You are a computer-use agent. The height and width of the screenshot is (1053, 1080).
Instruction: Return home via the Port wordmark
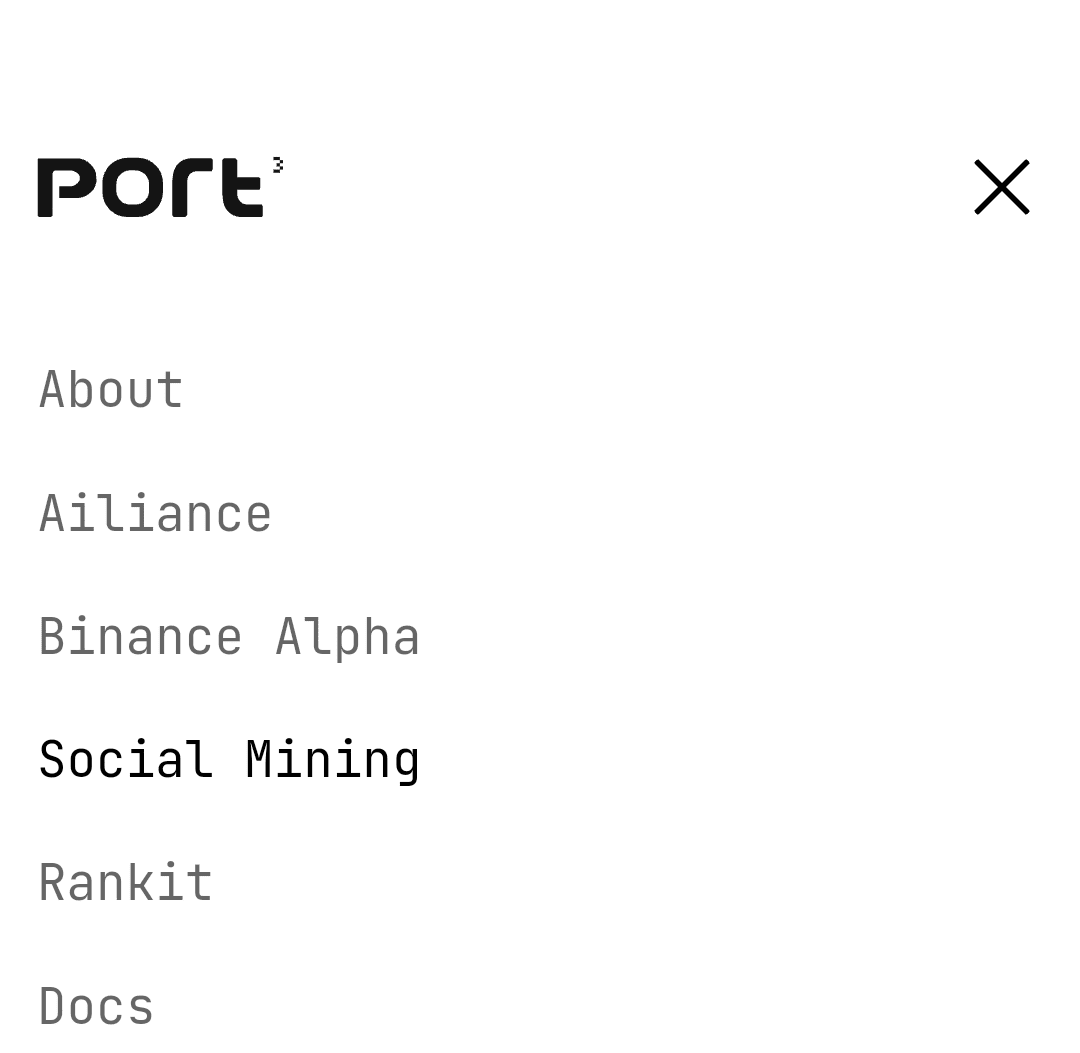(150, 187)
